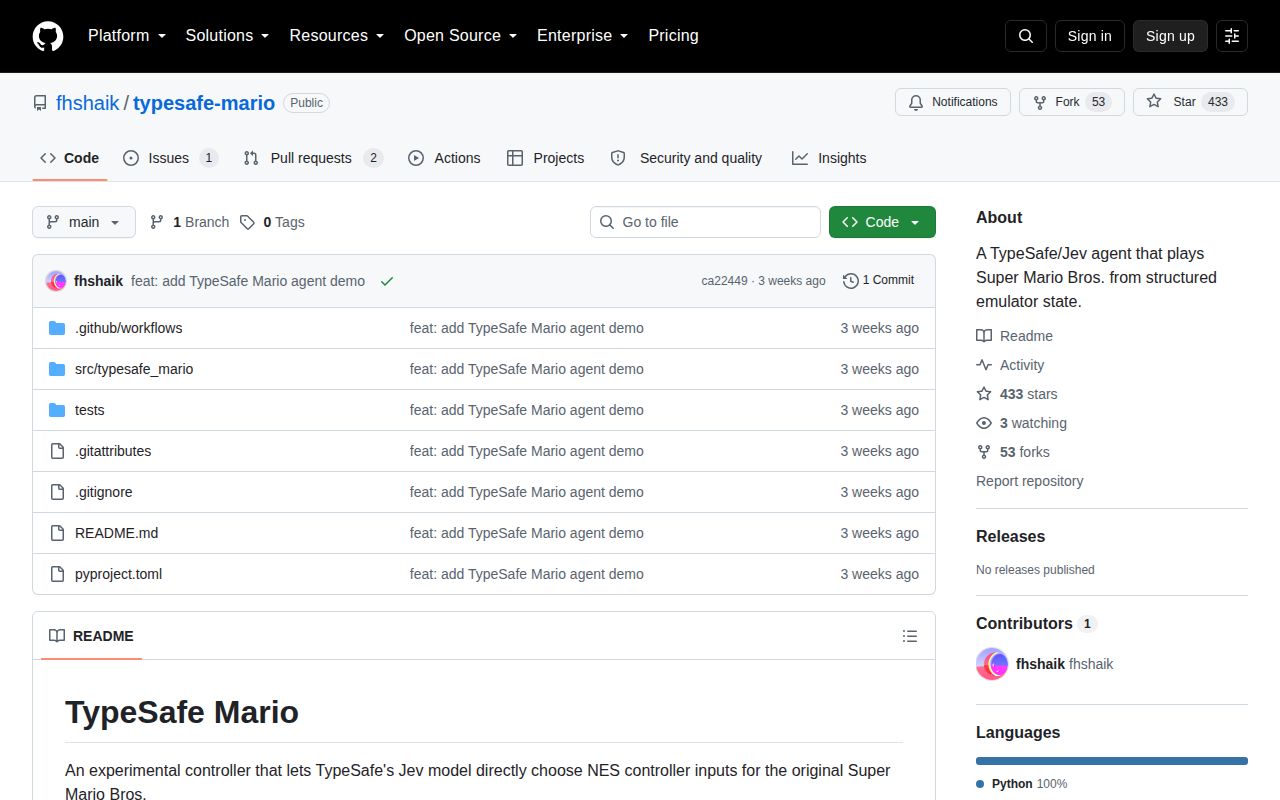This screenshot has width=1280, height=800.
Task: Click Report repository
Action: pyautogui.click(x=1029, y=481)
